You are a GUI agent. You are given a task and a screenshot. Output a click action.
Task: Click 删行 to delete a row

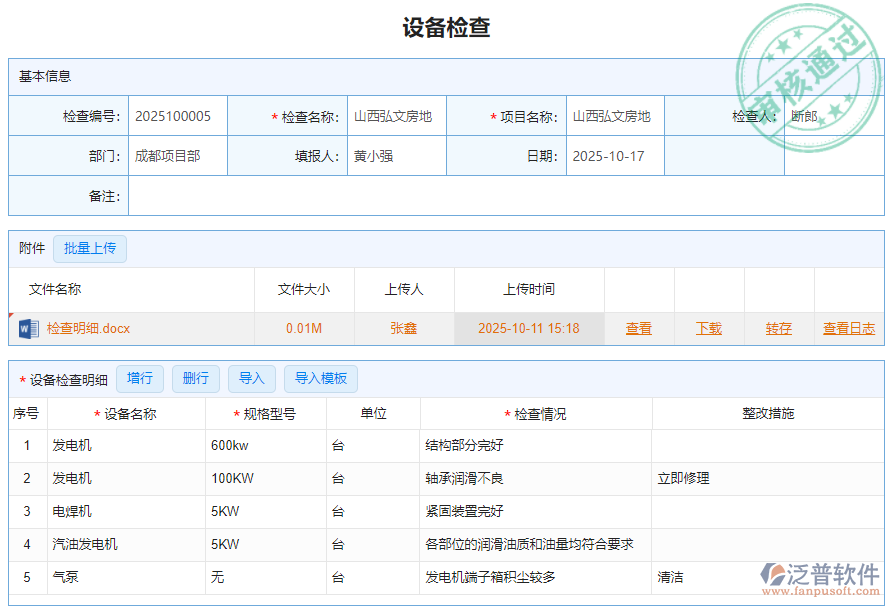coord(195,378)
